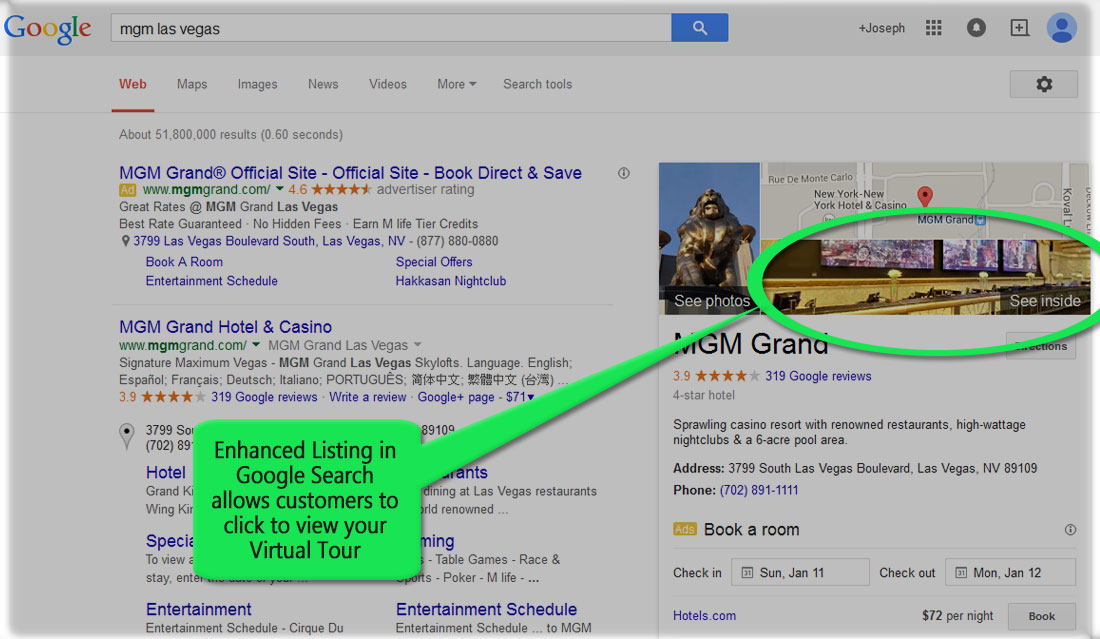The height and width of the screenshot is (639, 1100).
Task: Click the red map pin marker
Action: 925,196
